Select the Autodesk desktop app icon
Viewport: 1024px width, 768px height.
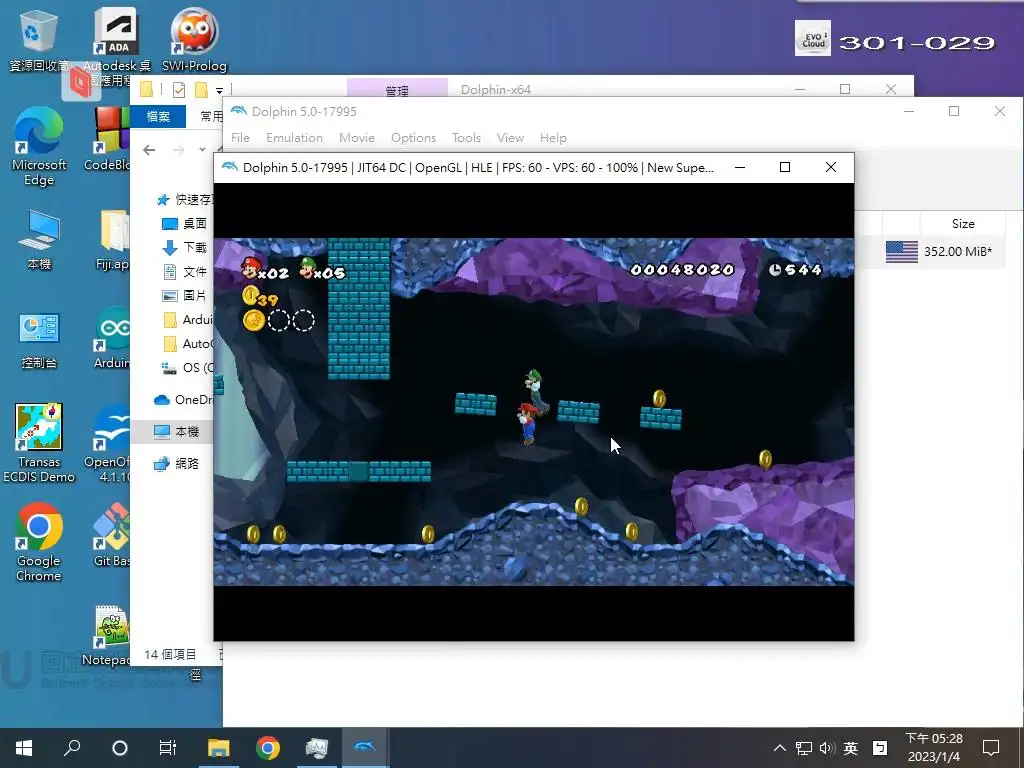pyautogui.click(x=116, y=46)
